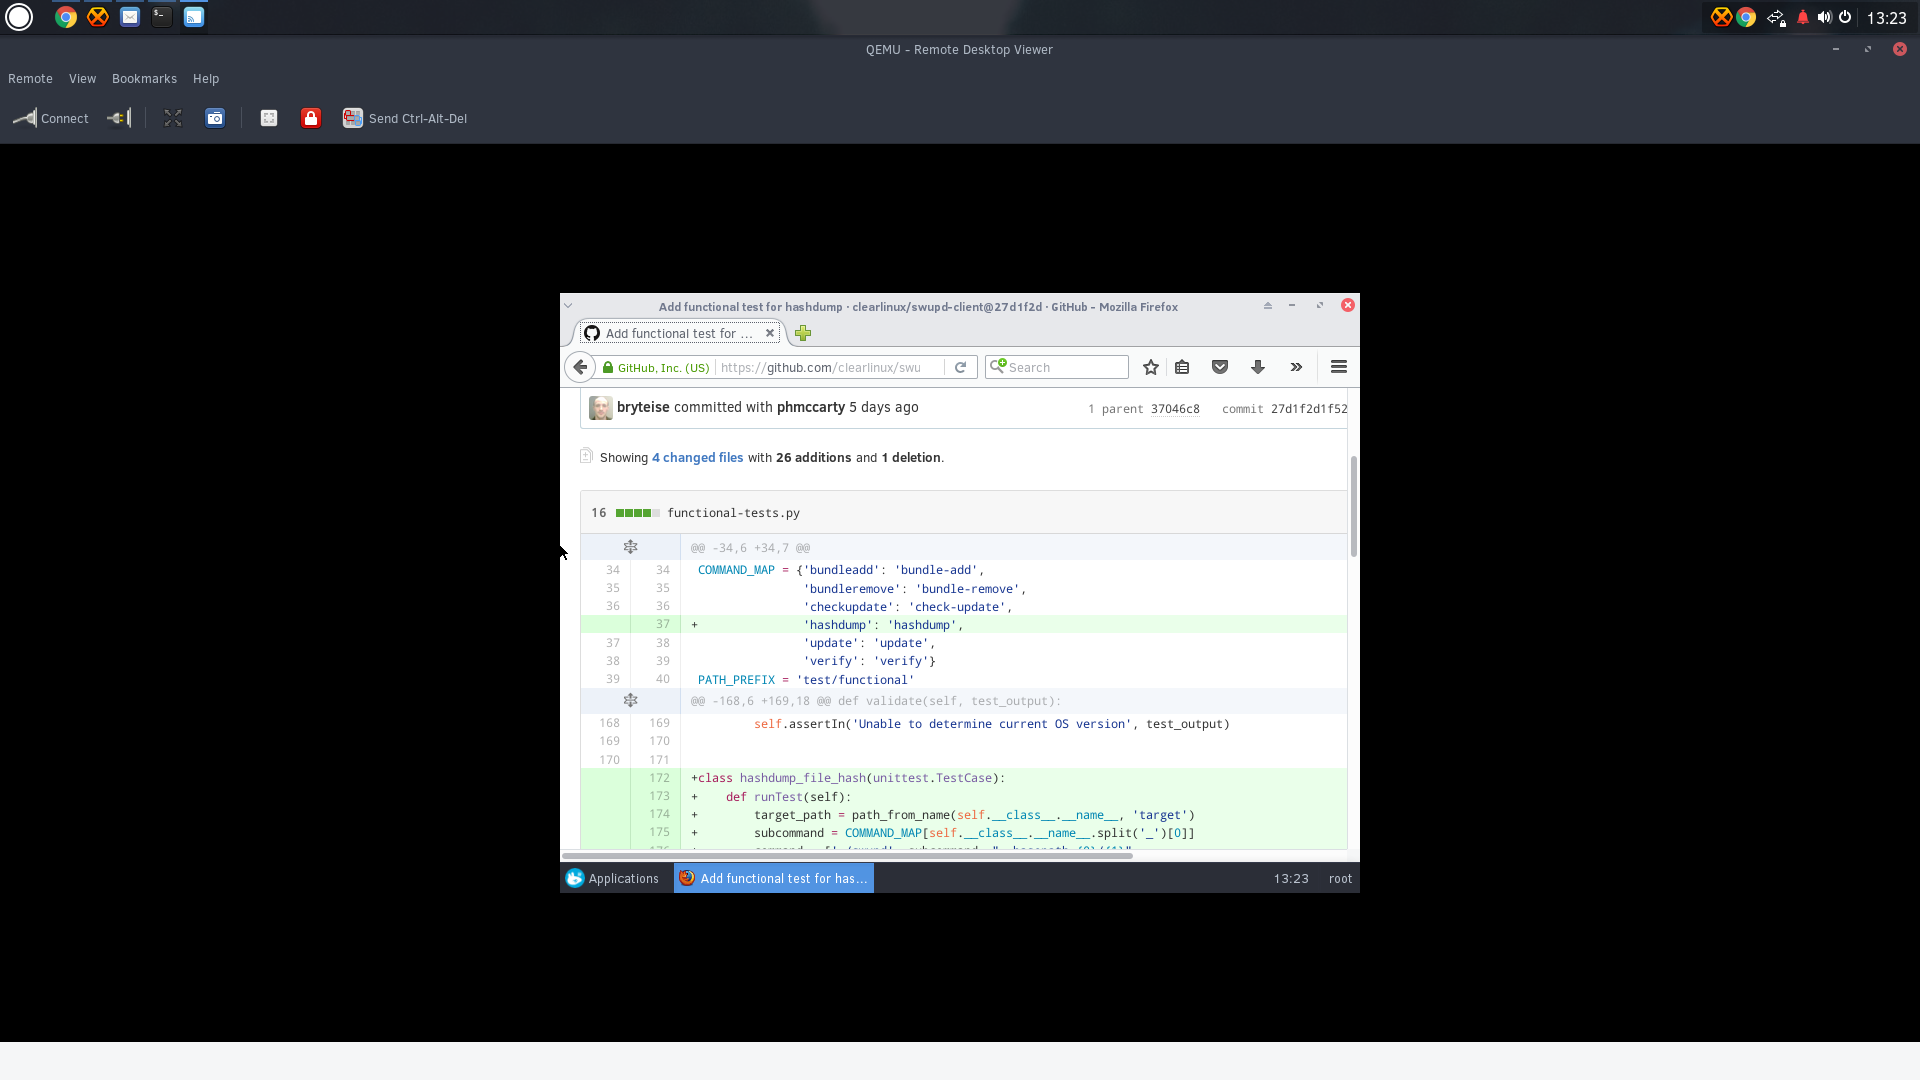The image size is (1920, 1080).
Task: Open parent commit 37046c8
Action: (1175, 409)
